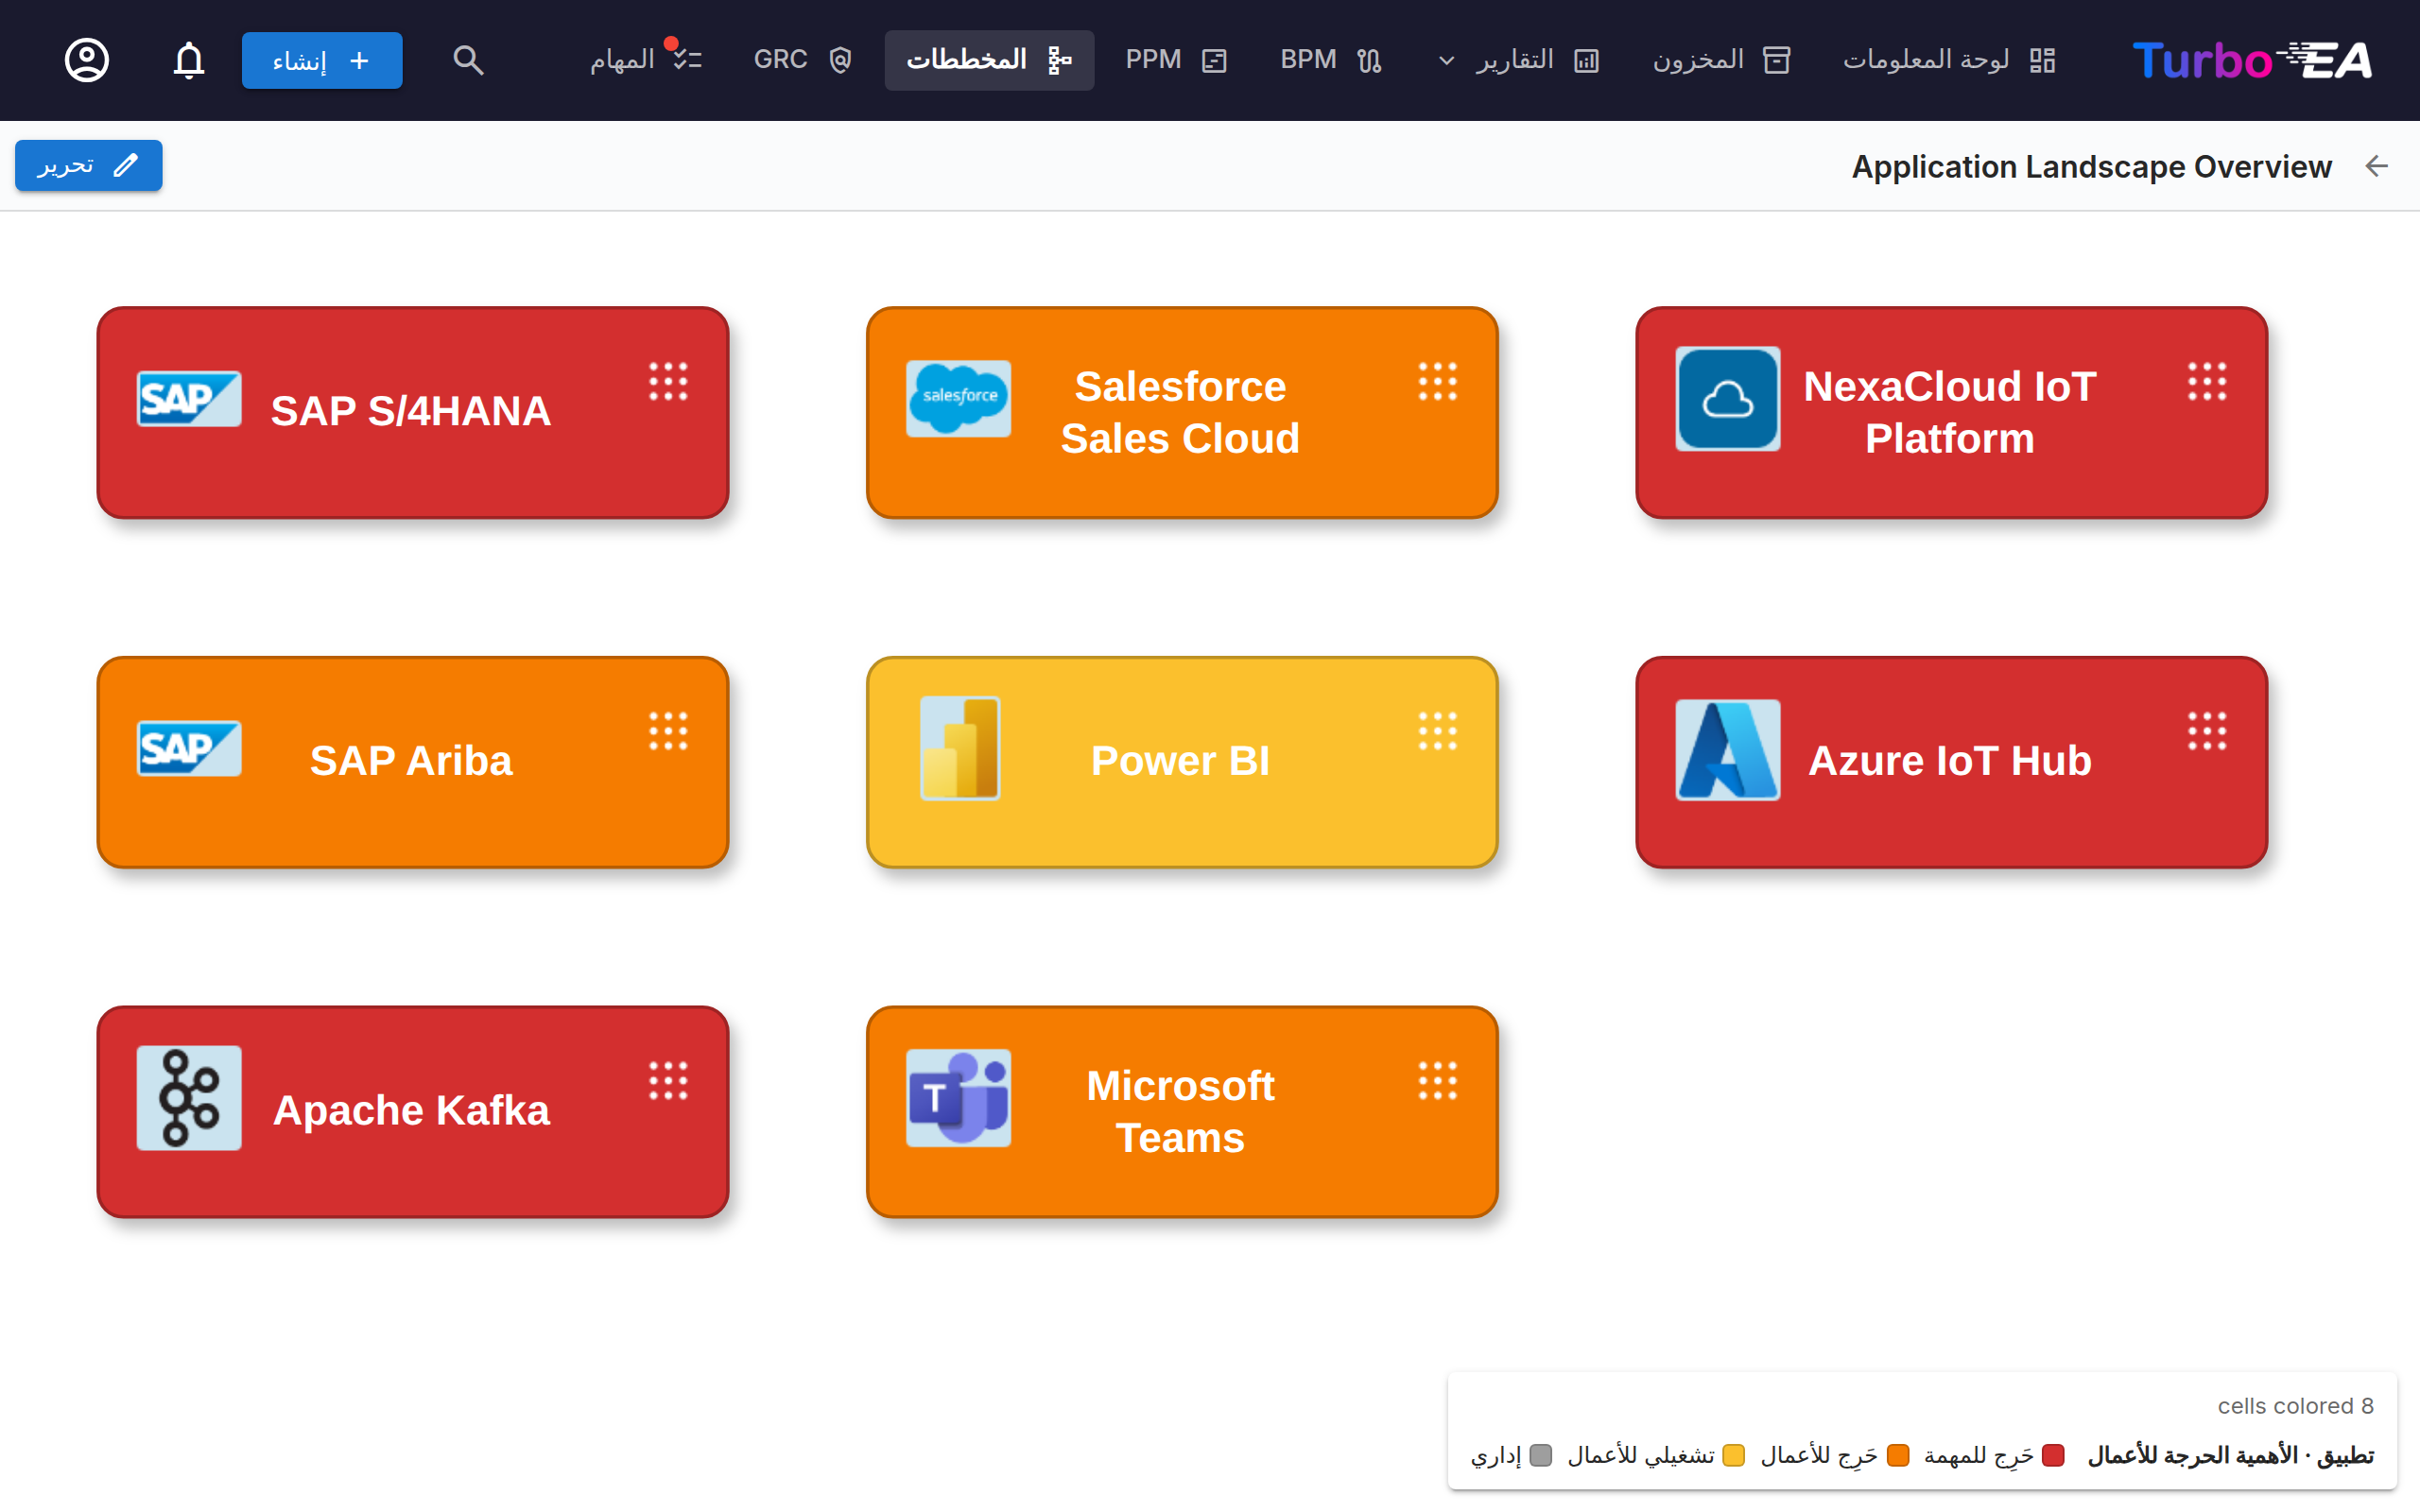This screenshot has width=2420, height=1512.
Task: Click the Kafka logo on Apache Kafka card
Action: [x=189, y=1098]
